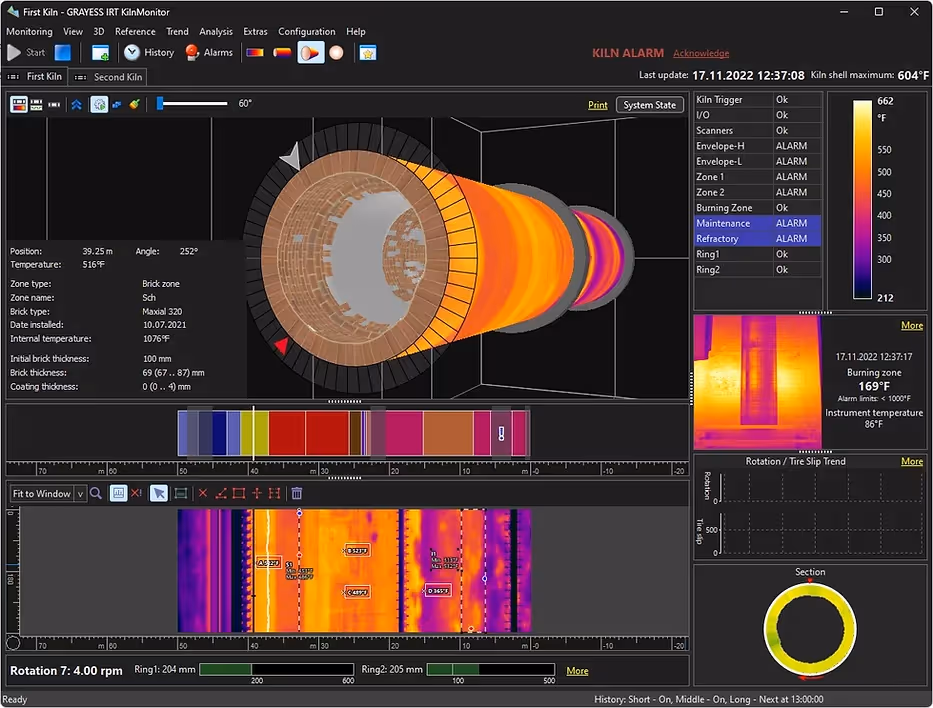The width and height of the screenshot is (933, 708).
Task: Click the favorites star window icon
Action: [x=368, y=52]
